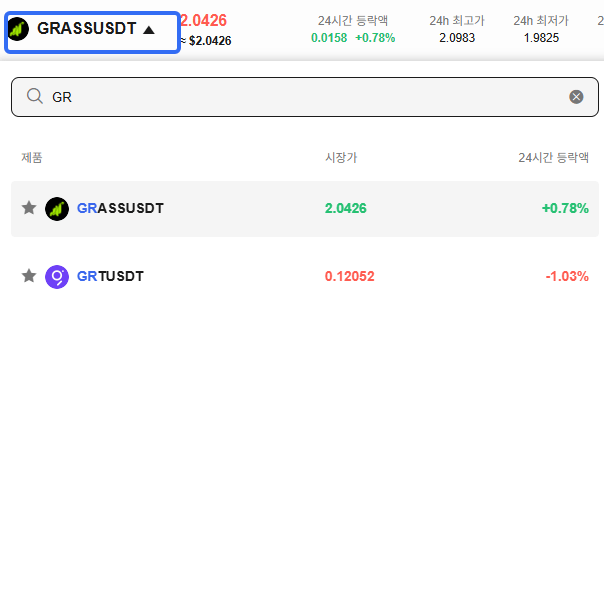Focus the search box containing GR
Image resolution: width=604 pixels, height=605 pixels.
coord(305,97)
